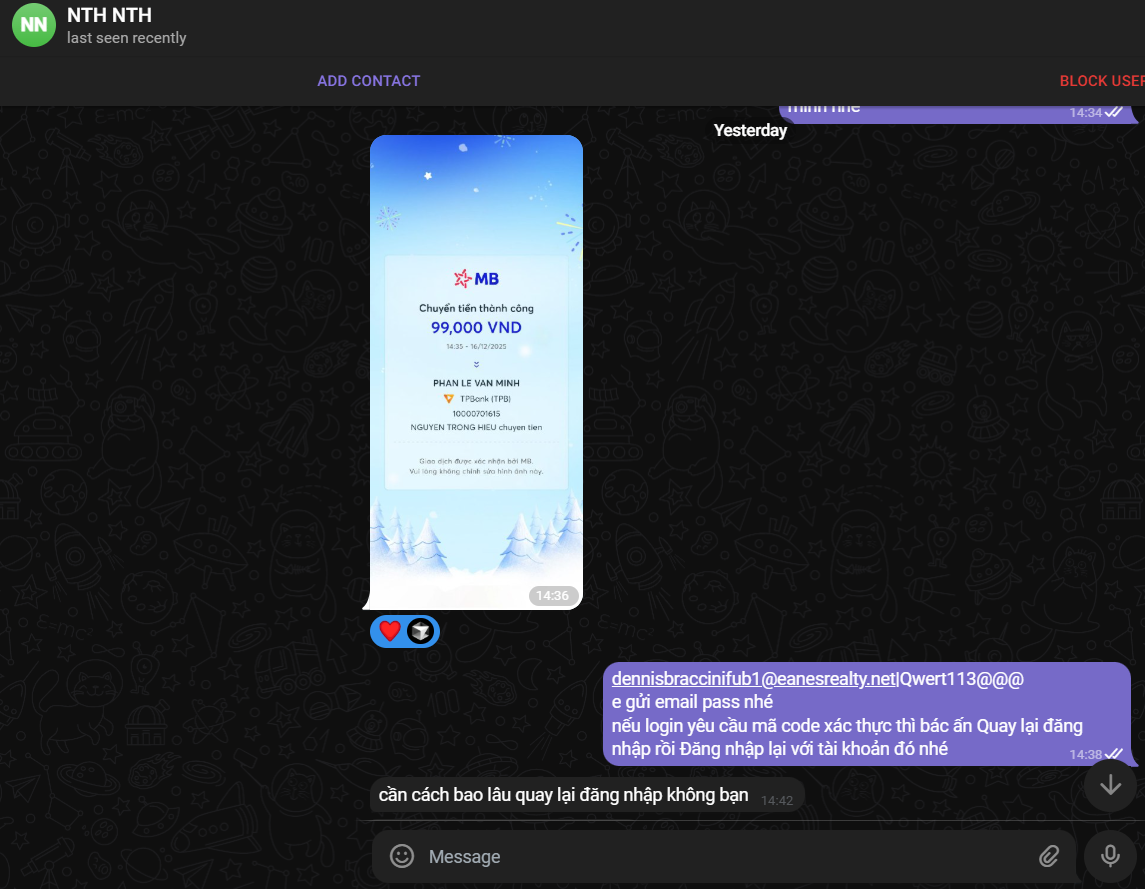Click the red heart reaction

pyautogui.click(x=390, y=630)
